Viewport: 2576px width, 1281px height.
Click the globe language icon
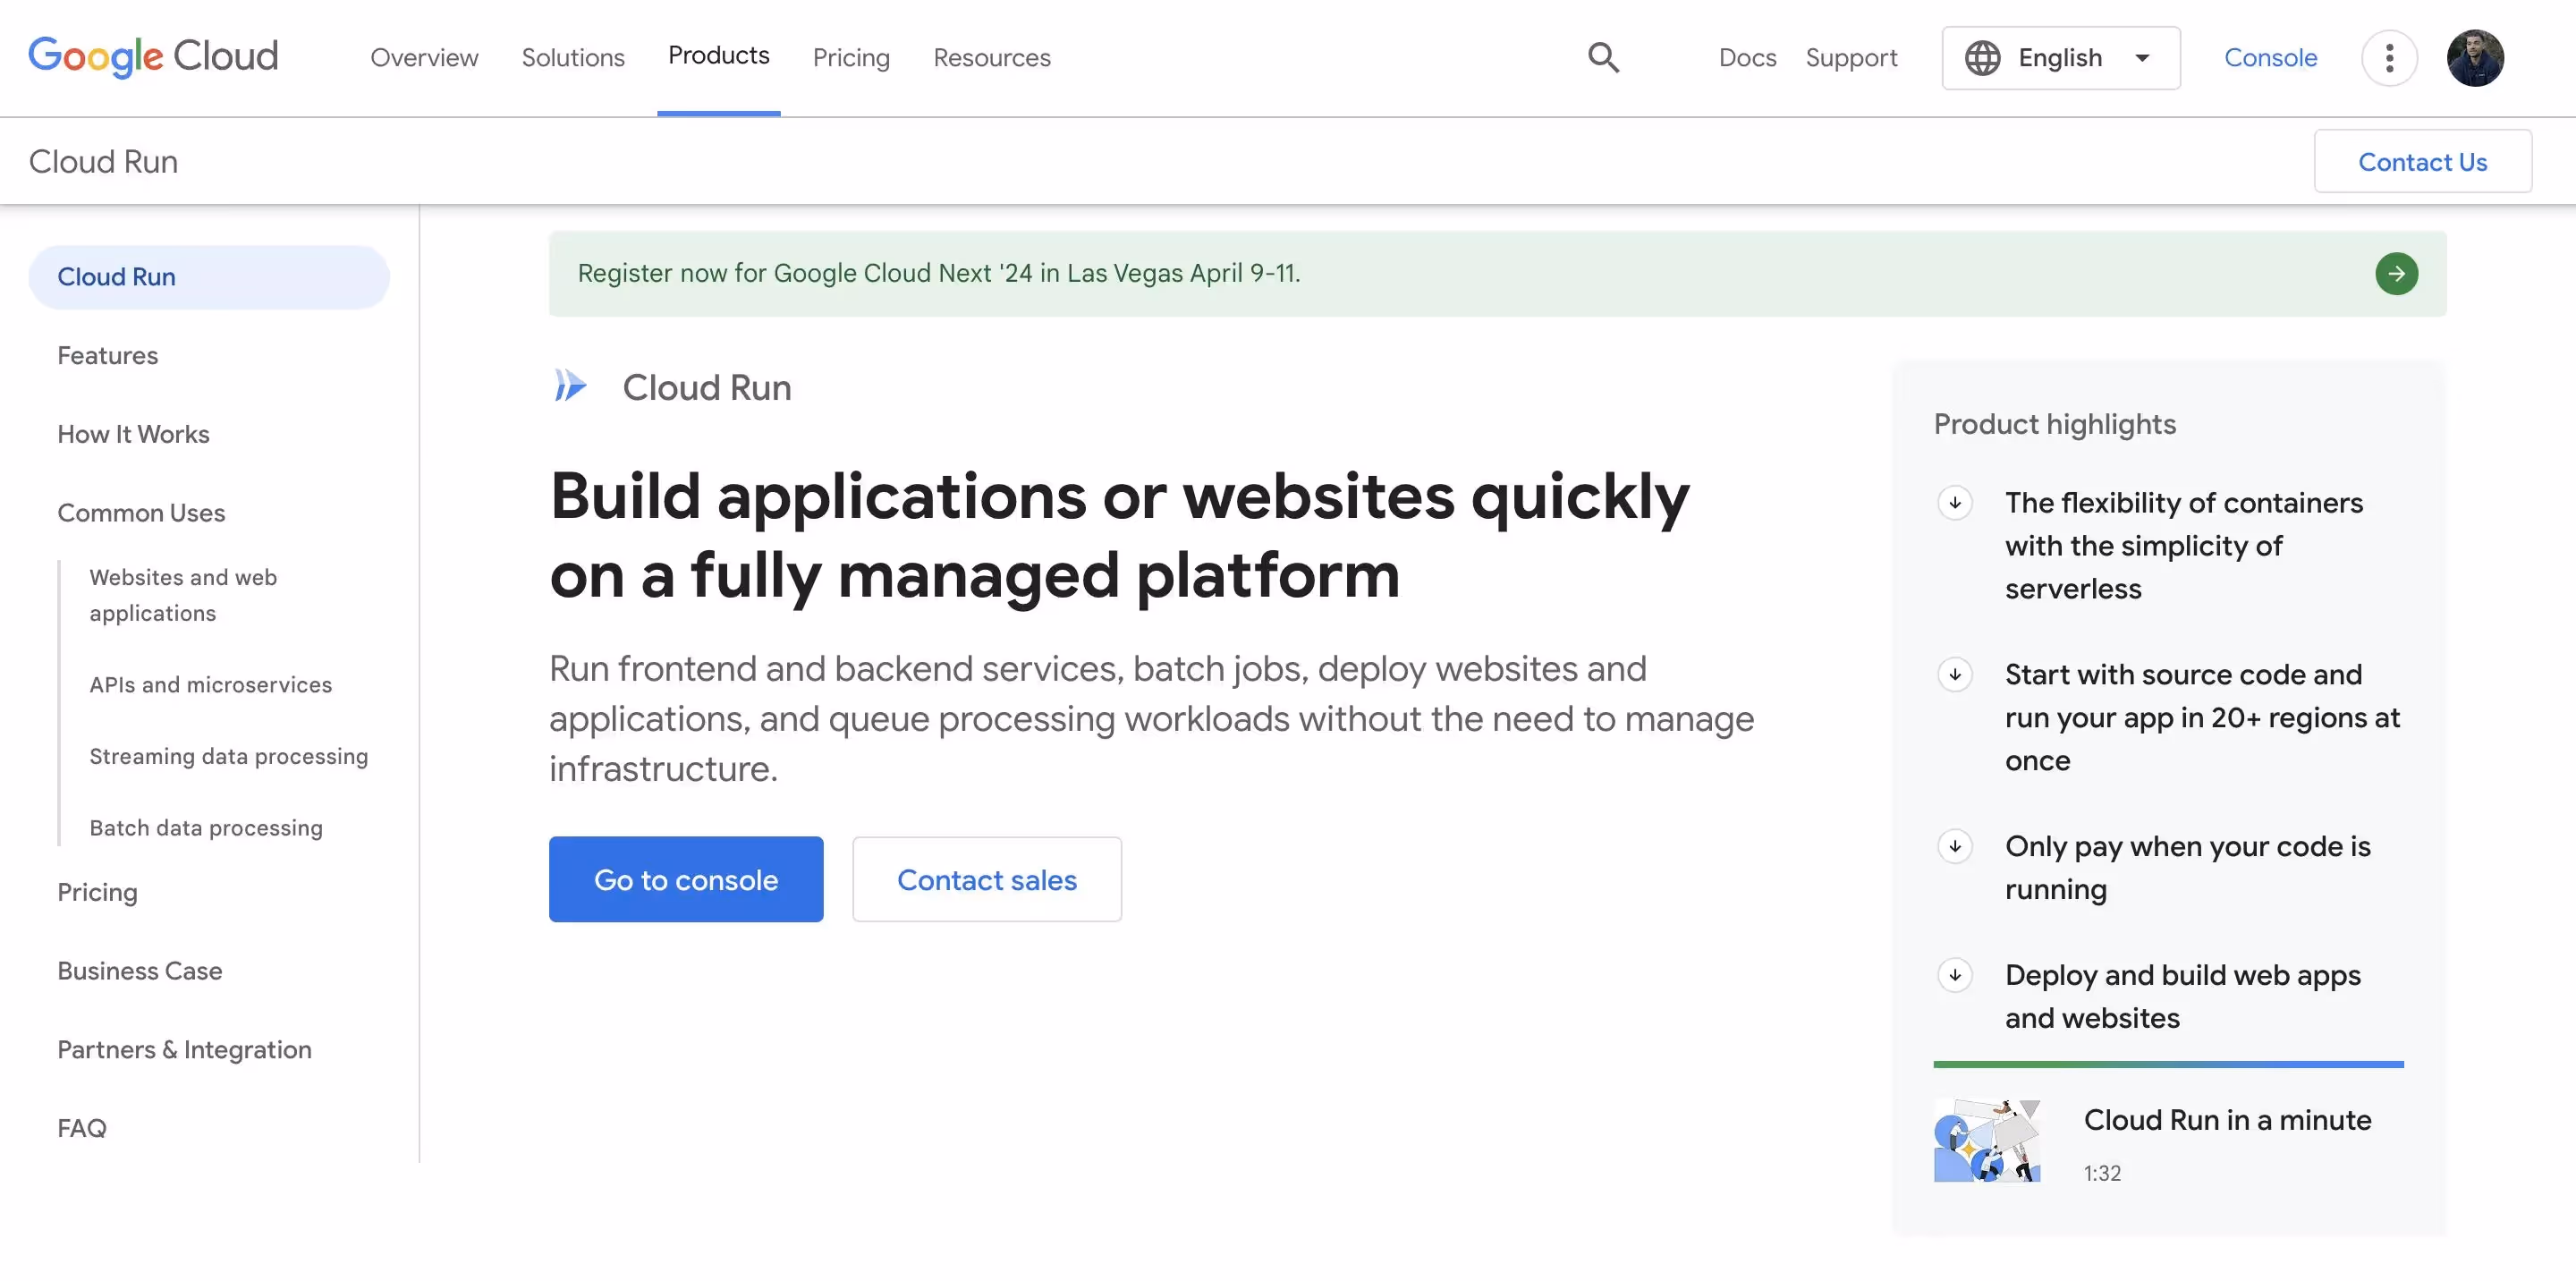pyautogui.click(x=1982, y=58)
